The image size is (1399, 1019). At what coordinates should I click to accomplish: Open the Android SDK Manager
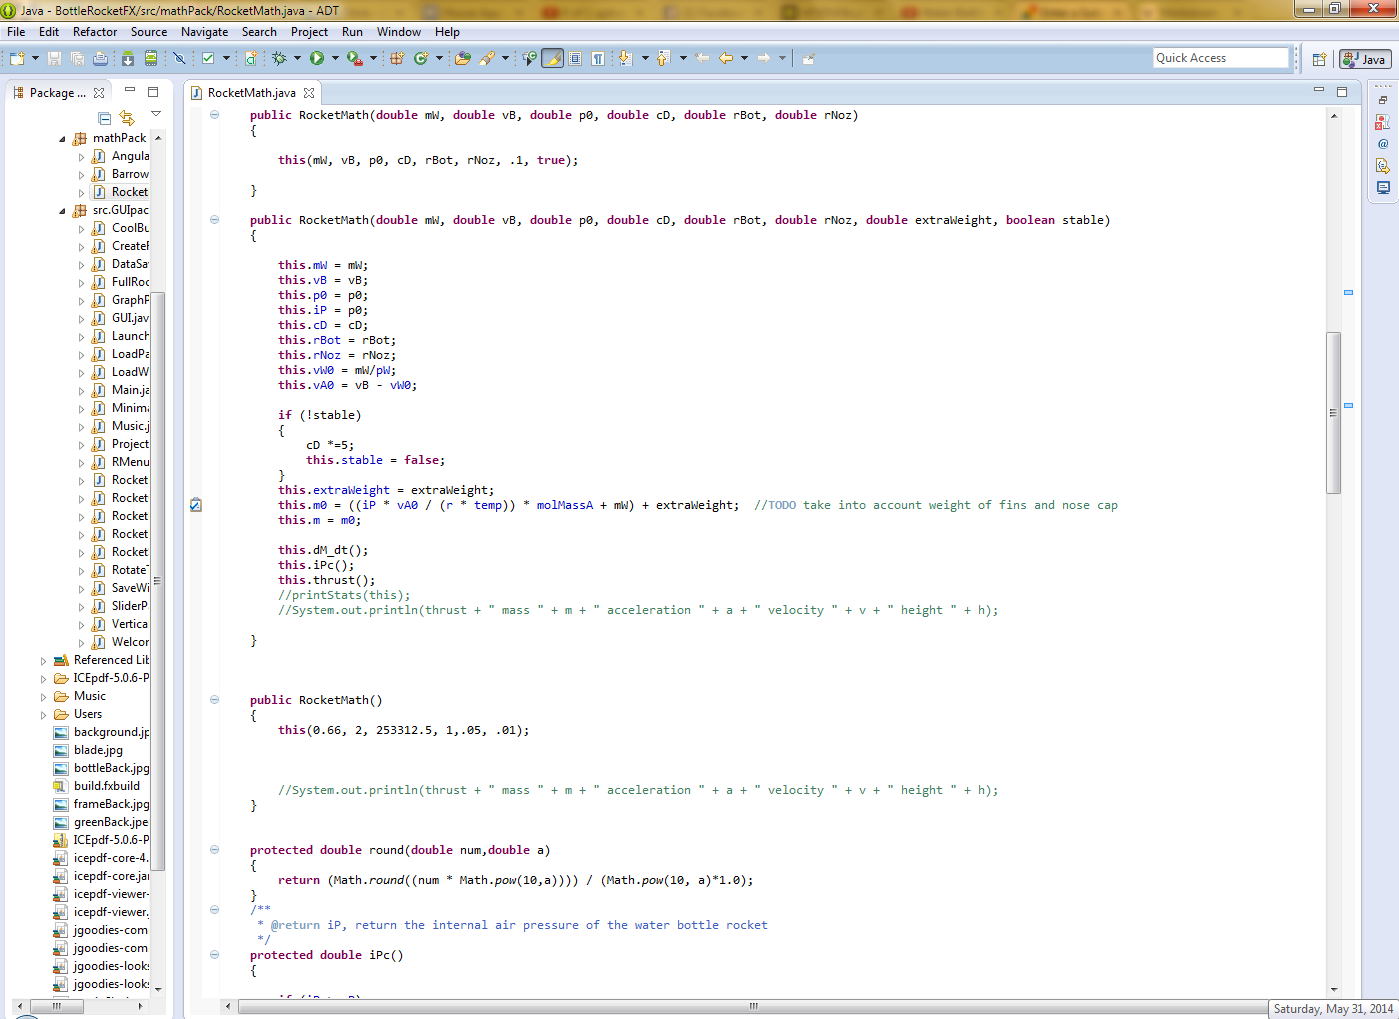127,58
